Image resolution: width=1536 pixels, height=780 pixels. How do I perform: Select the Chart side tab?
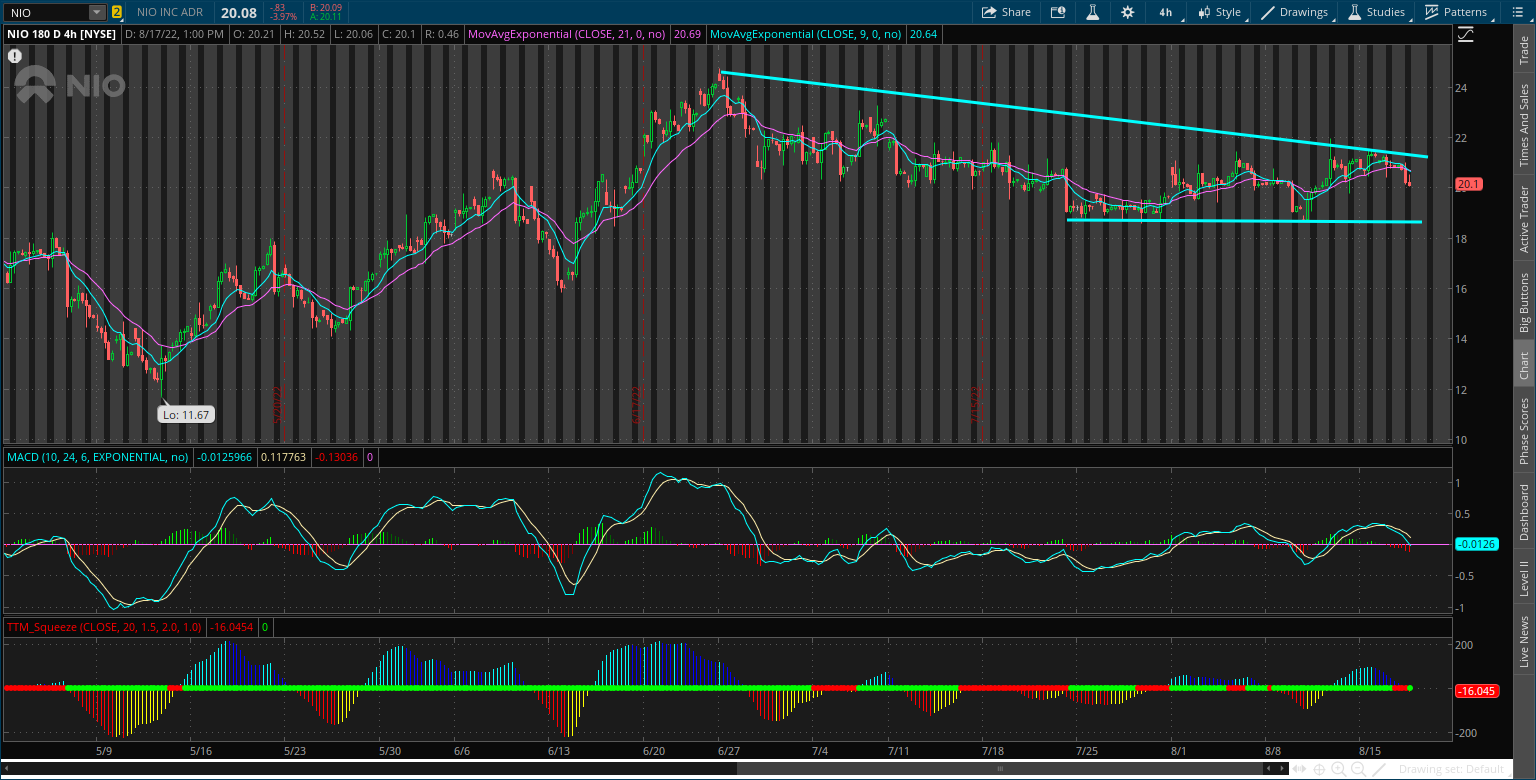pyautogui.click(x=1524, y=366)
